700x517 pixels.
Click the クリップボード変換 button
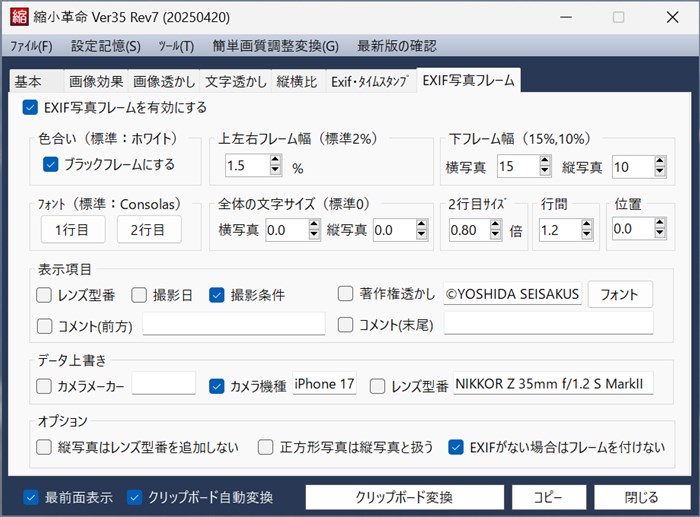[x=404, y=497]
